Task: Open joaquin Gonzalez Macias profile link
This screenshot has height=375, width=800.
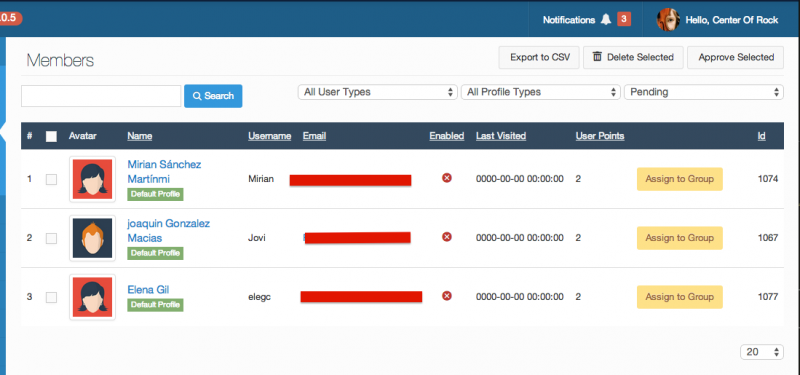Action: pyautogui.click(x=168, y=231)
